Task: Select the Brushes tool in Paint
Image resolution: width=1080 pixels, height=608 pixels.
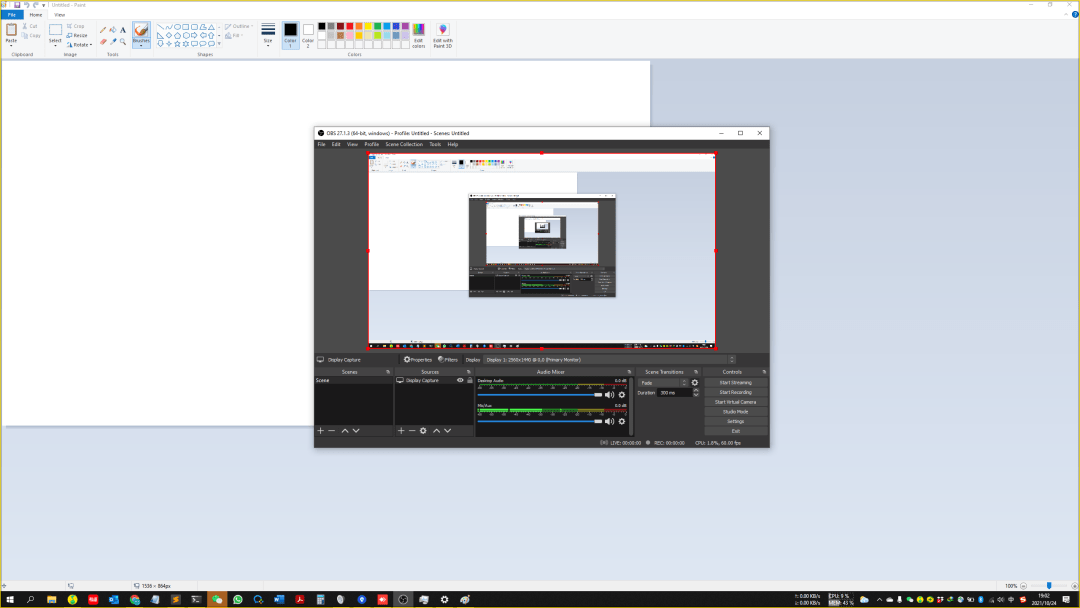Action: pyautogui.click(x=141, y=31)
